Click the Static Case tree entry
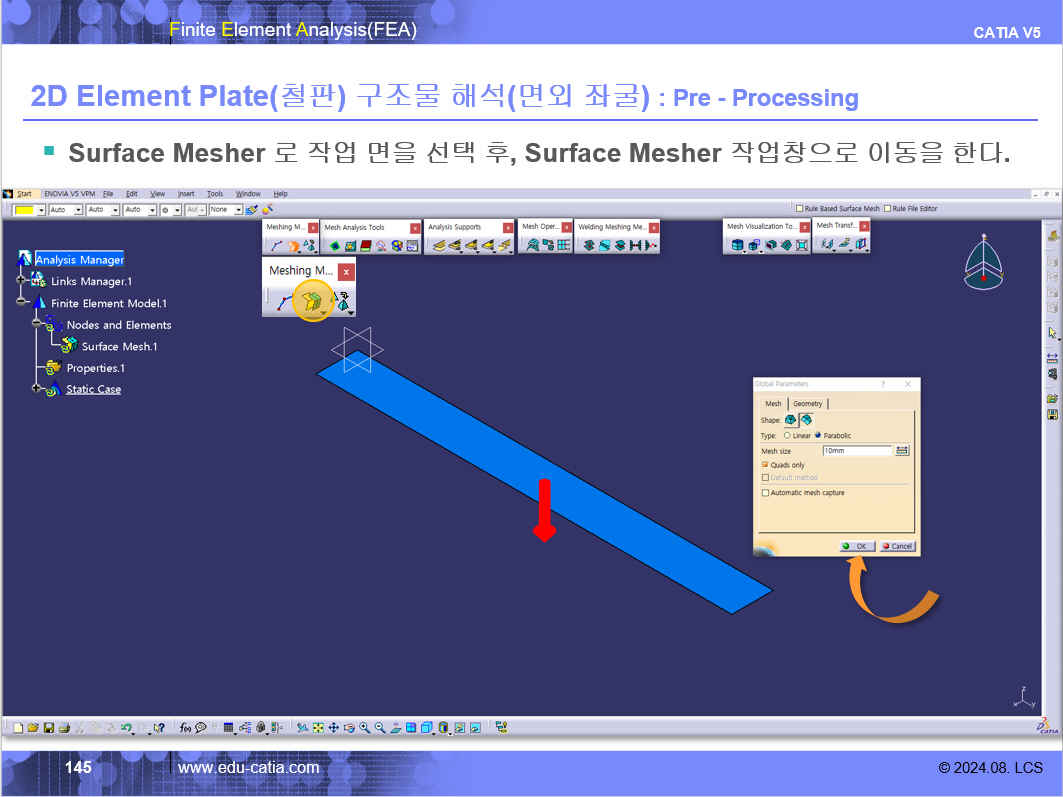 [94, 389]
